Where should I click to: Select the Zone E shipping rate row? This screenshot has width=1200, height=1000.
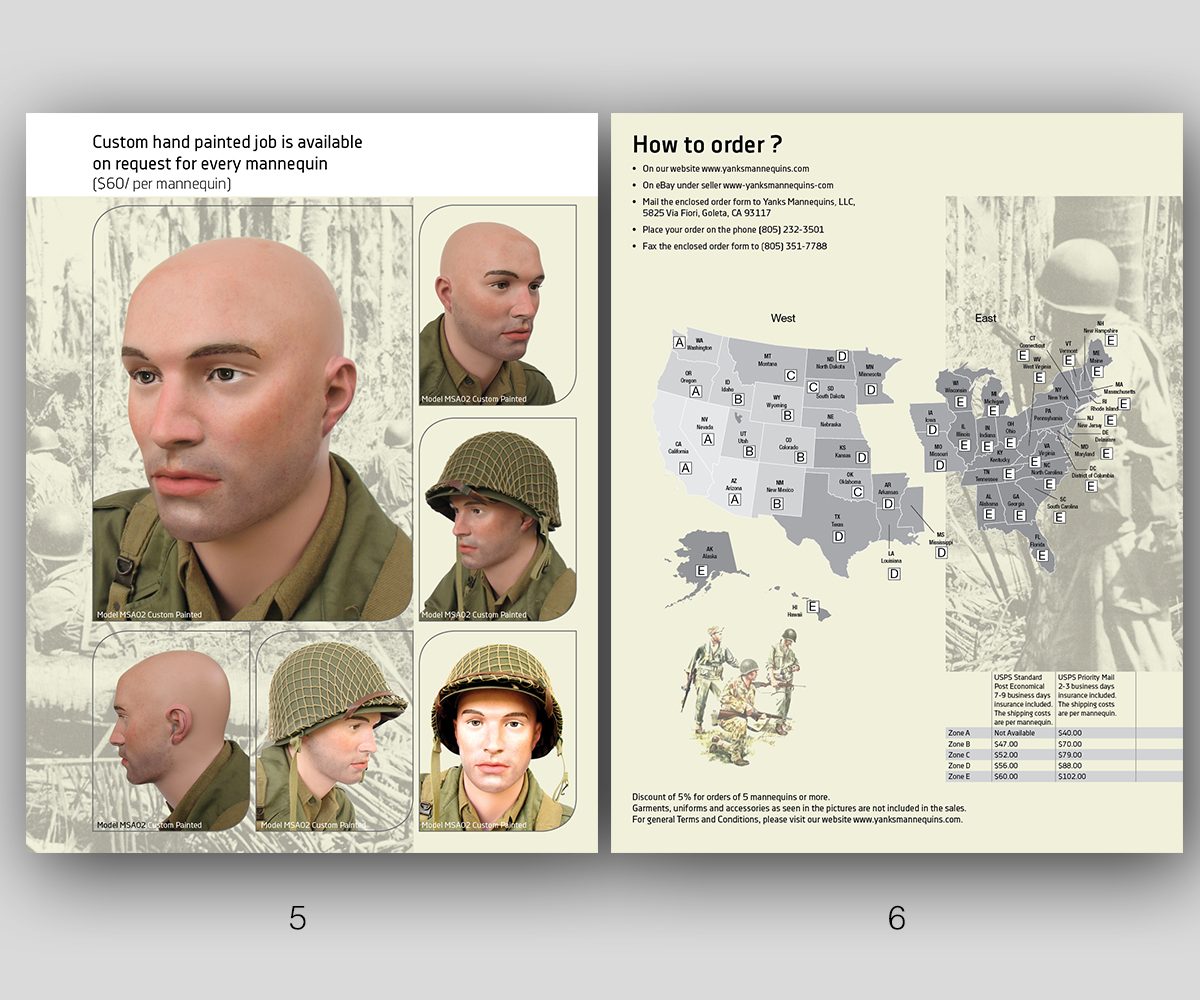pos(1040,776)
